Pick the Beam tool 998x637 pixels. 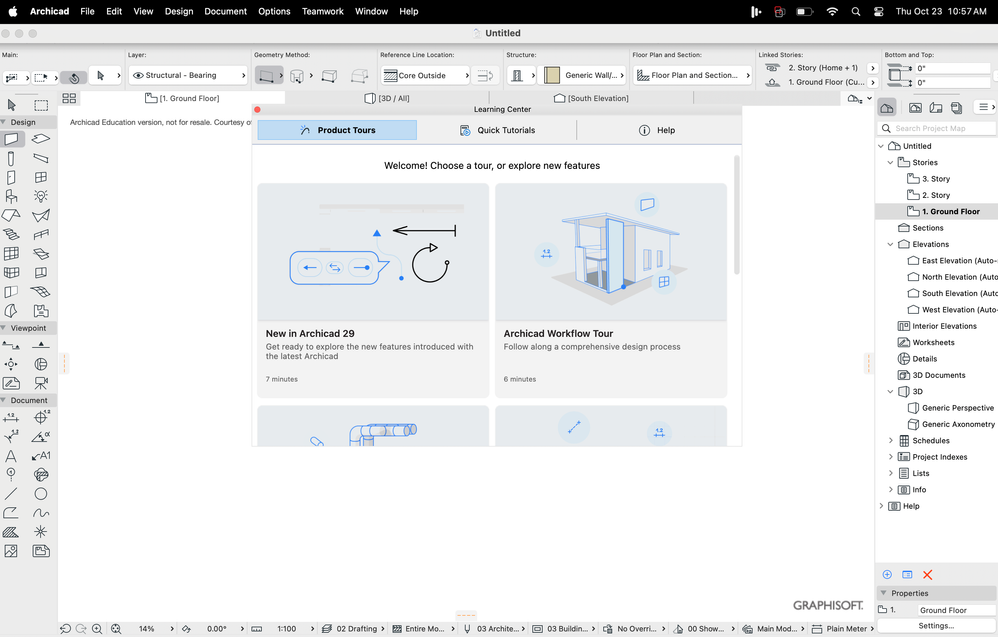41,158
